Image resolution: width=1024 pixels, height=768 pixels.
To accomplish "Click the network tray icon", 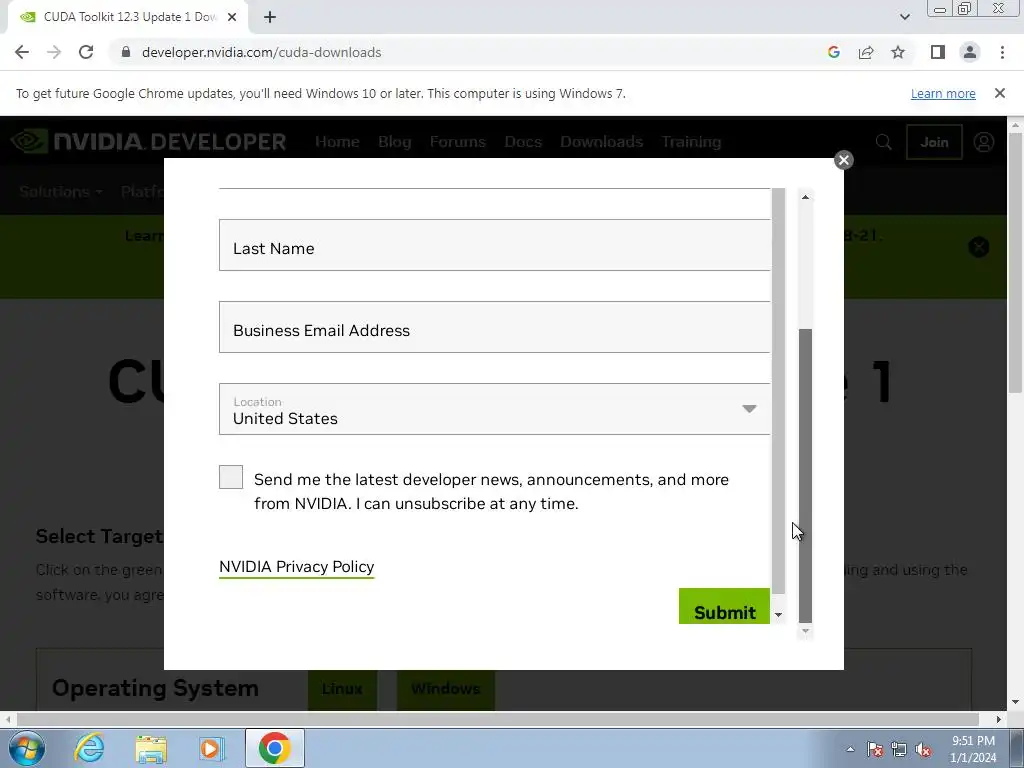I will [899, 749].
